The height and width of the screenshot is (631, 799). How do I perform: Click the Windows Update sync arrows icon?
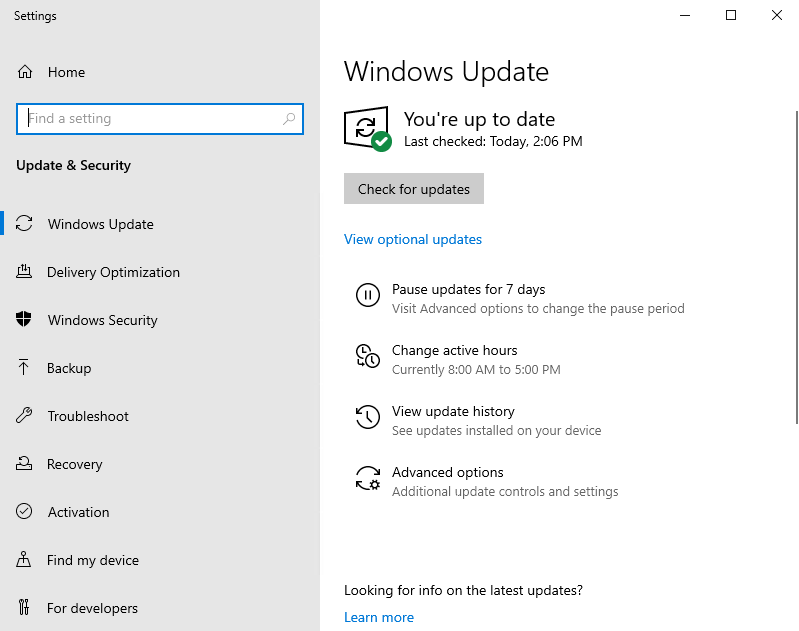click(24, 223)
